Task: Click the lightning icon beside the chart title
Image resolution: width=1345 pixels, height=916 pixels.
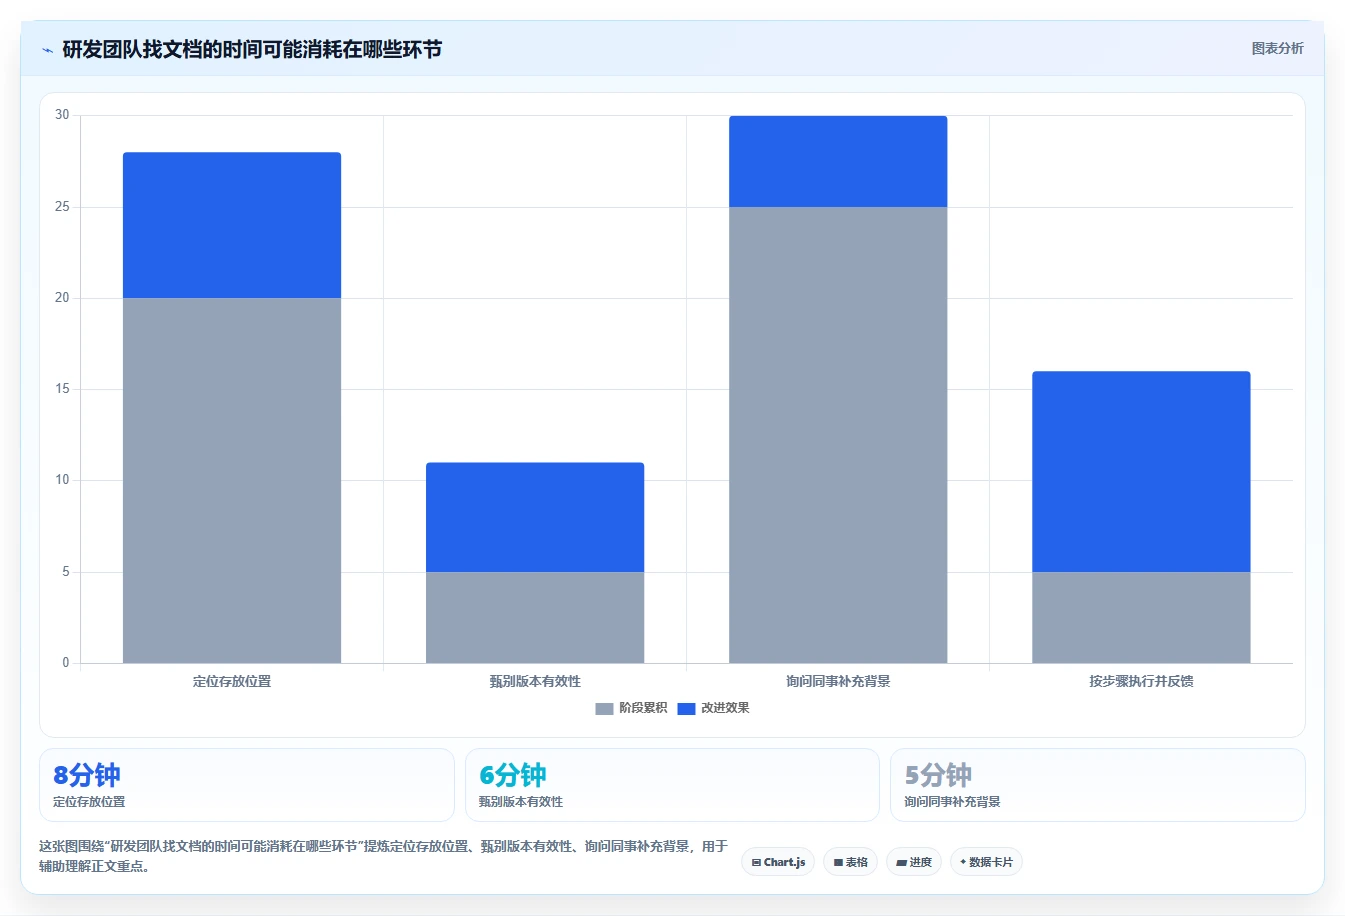Action: point(47,50)
